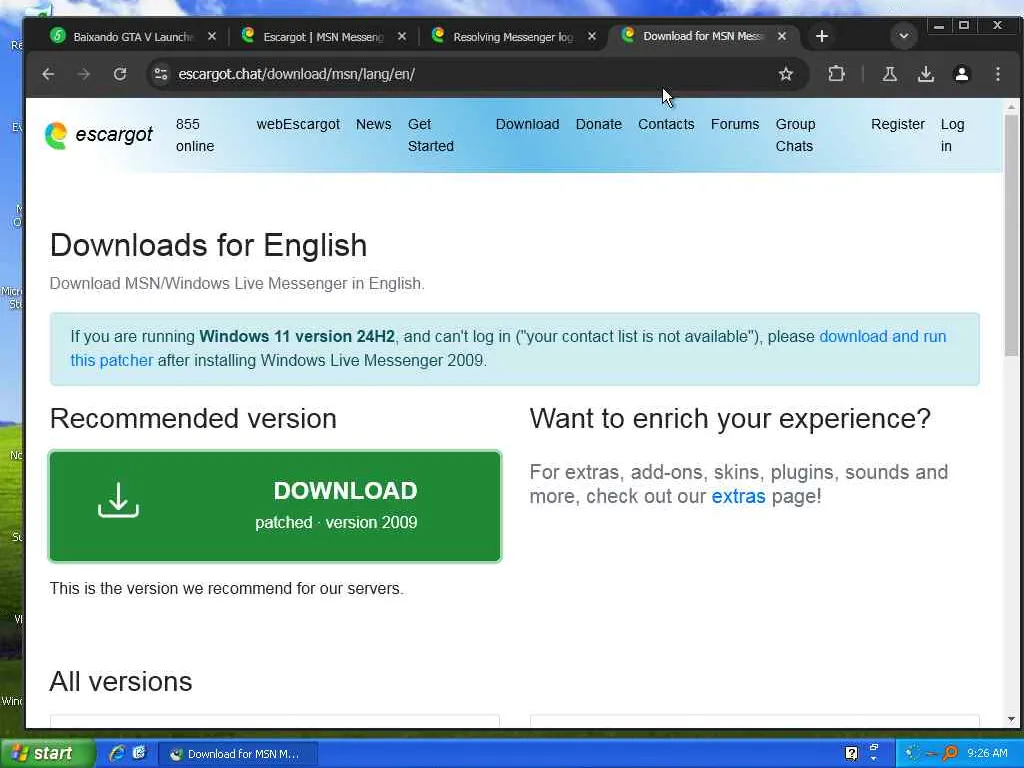Click second quick launch icon in taskbar

[139, 753]
